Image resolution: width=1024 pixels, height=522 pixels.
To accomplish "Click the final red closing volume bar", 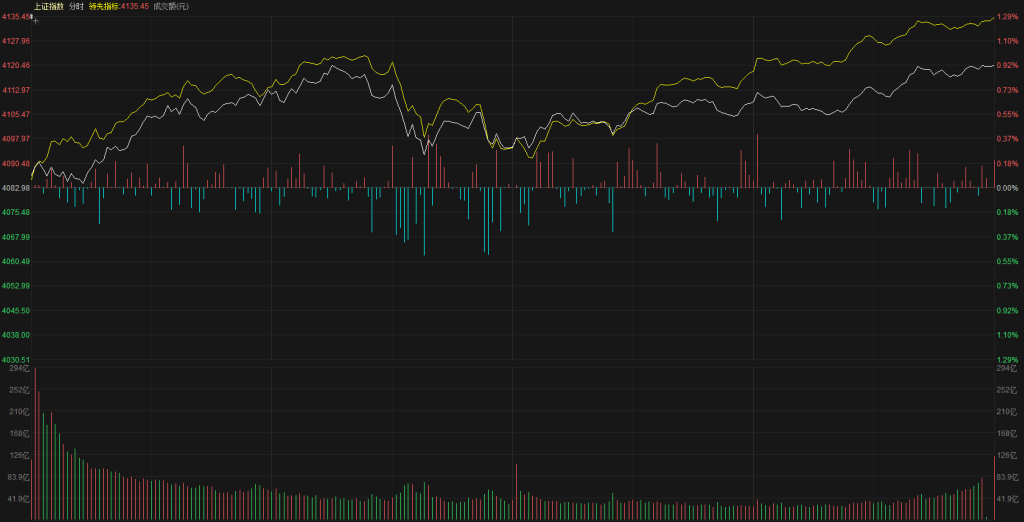I will pos(993,487).
